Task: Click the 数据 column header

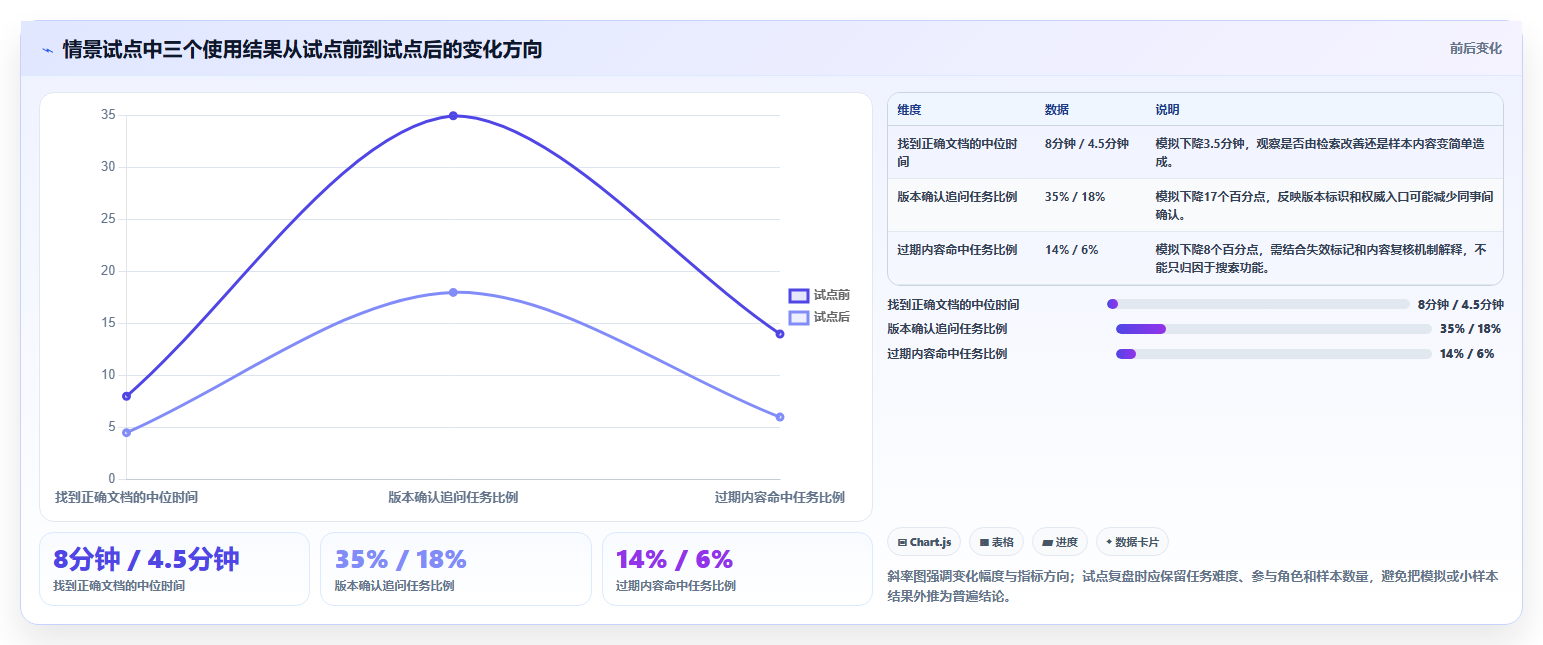Action: pyautogui.click(x=1057, y=110)
